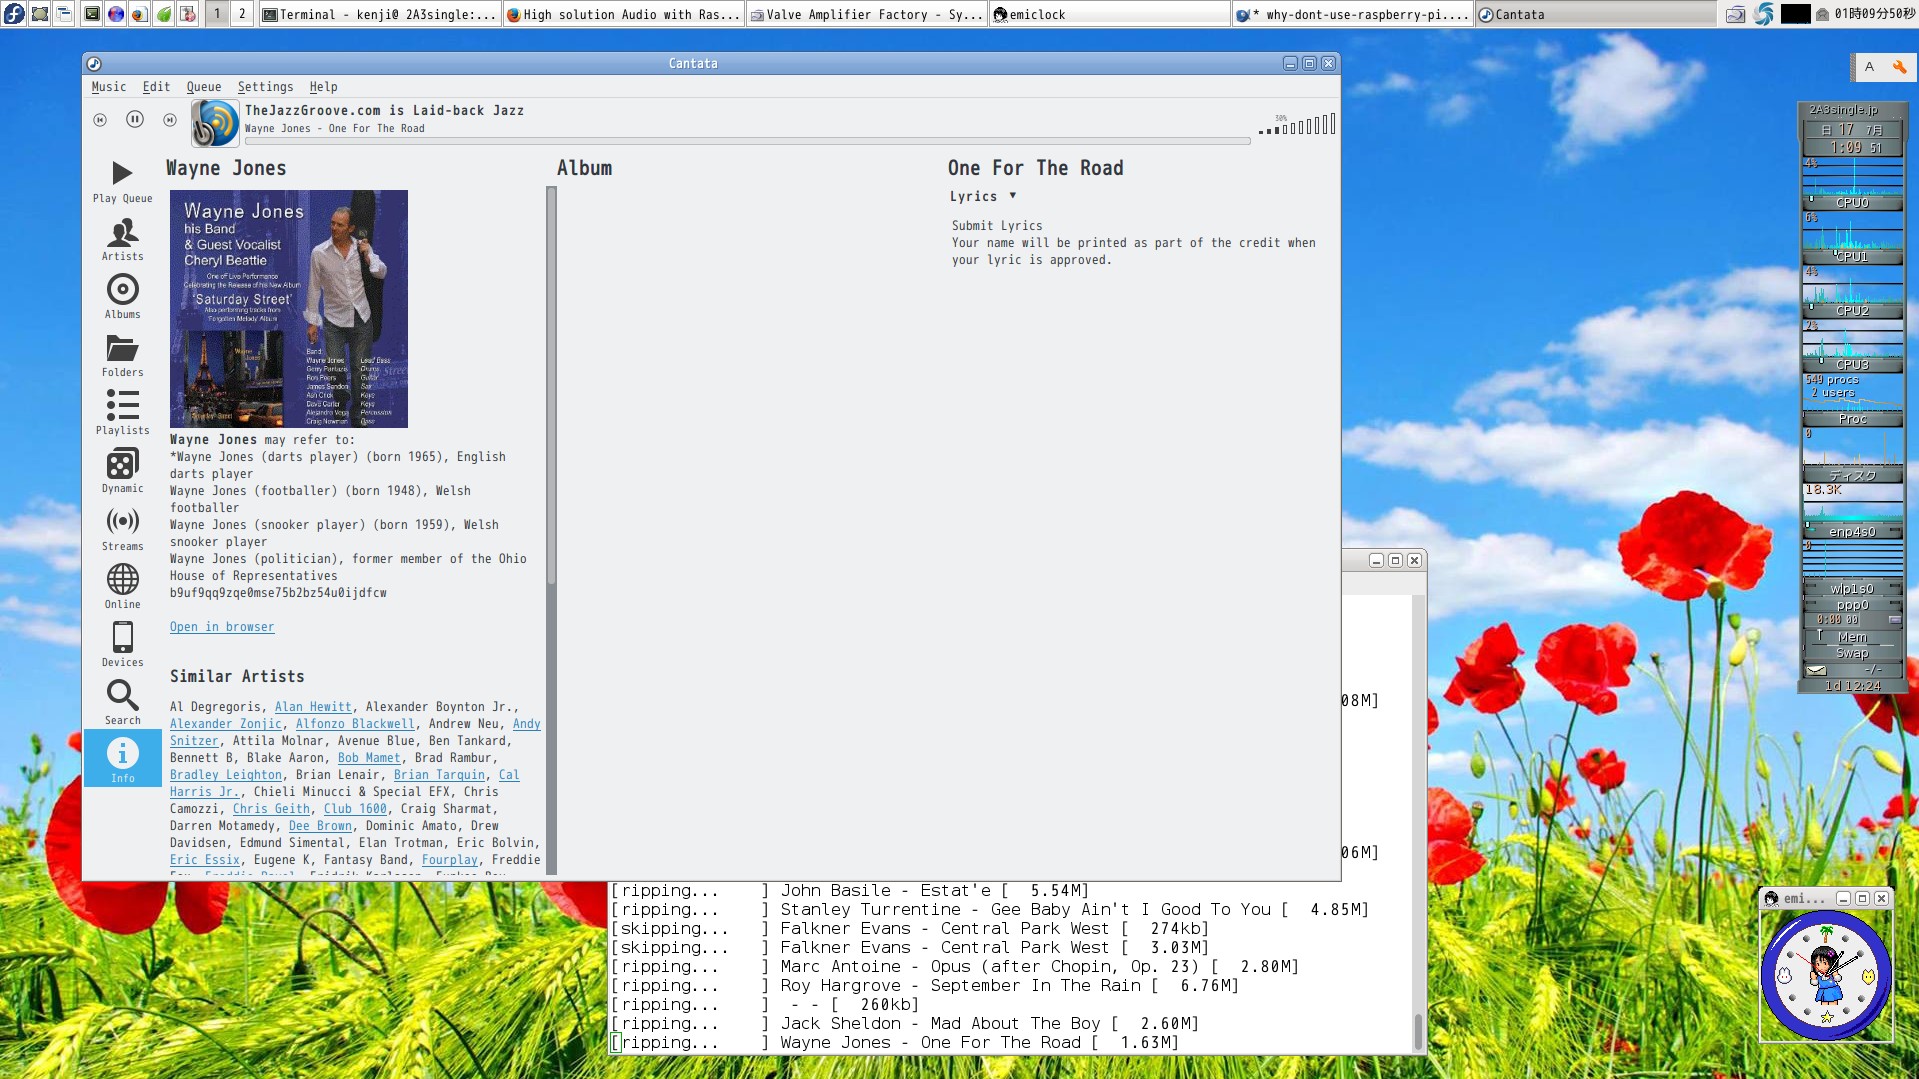Switch to the Terminal window in taskbar

click(379, 14)
